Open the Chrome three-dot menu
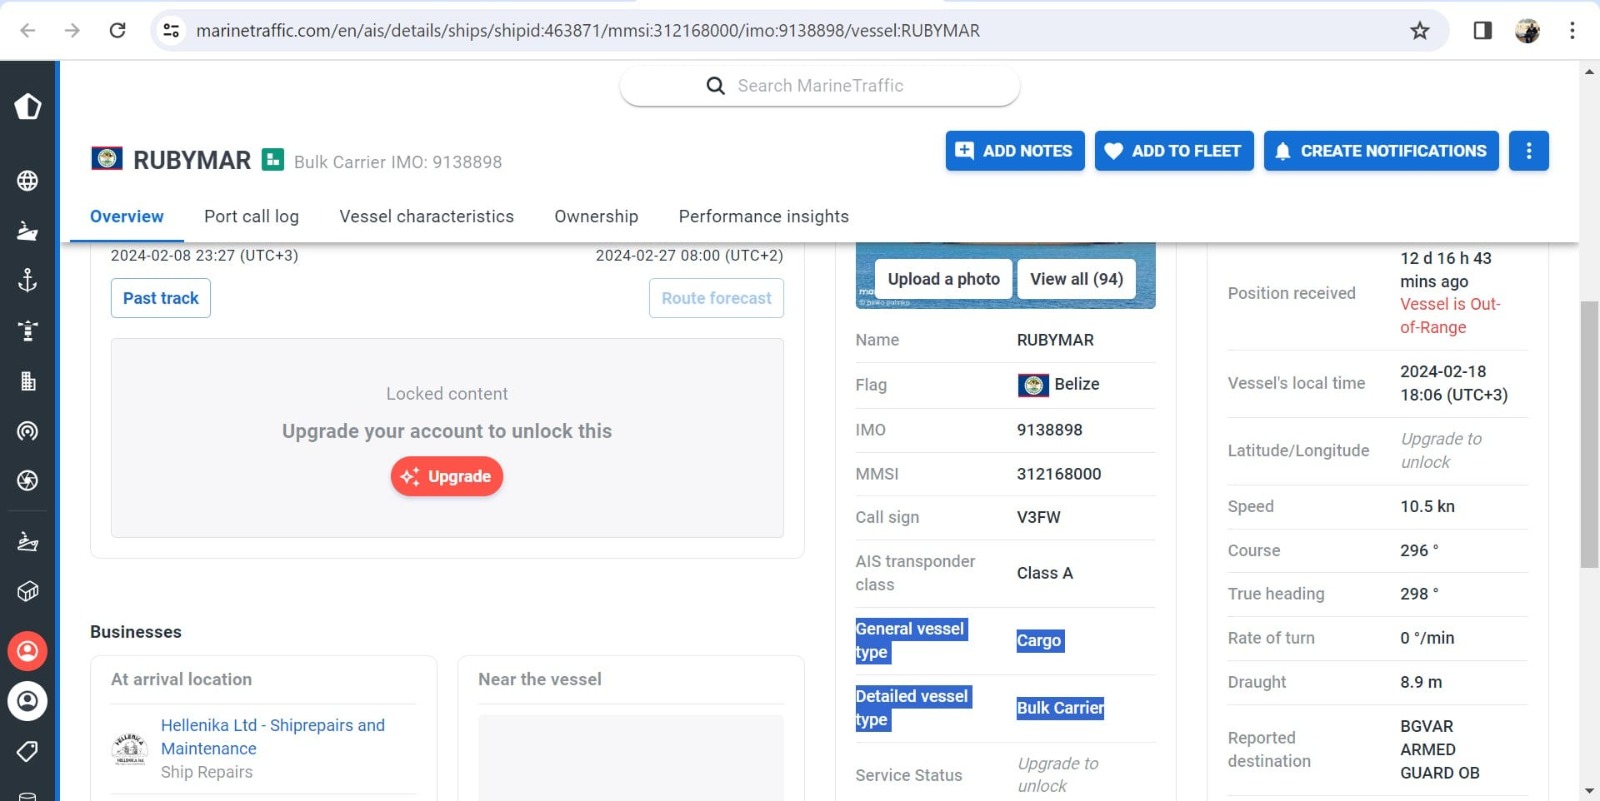This screenshot has width=1600, height=801. tap(1572, 30)
